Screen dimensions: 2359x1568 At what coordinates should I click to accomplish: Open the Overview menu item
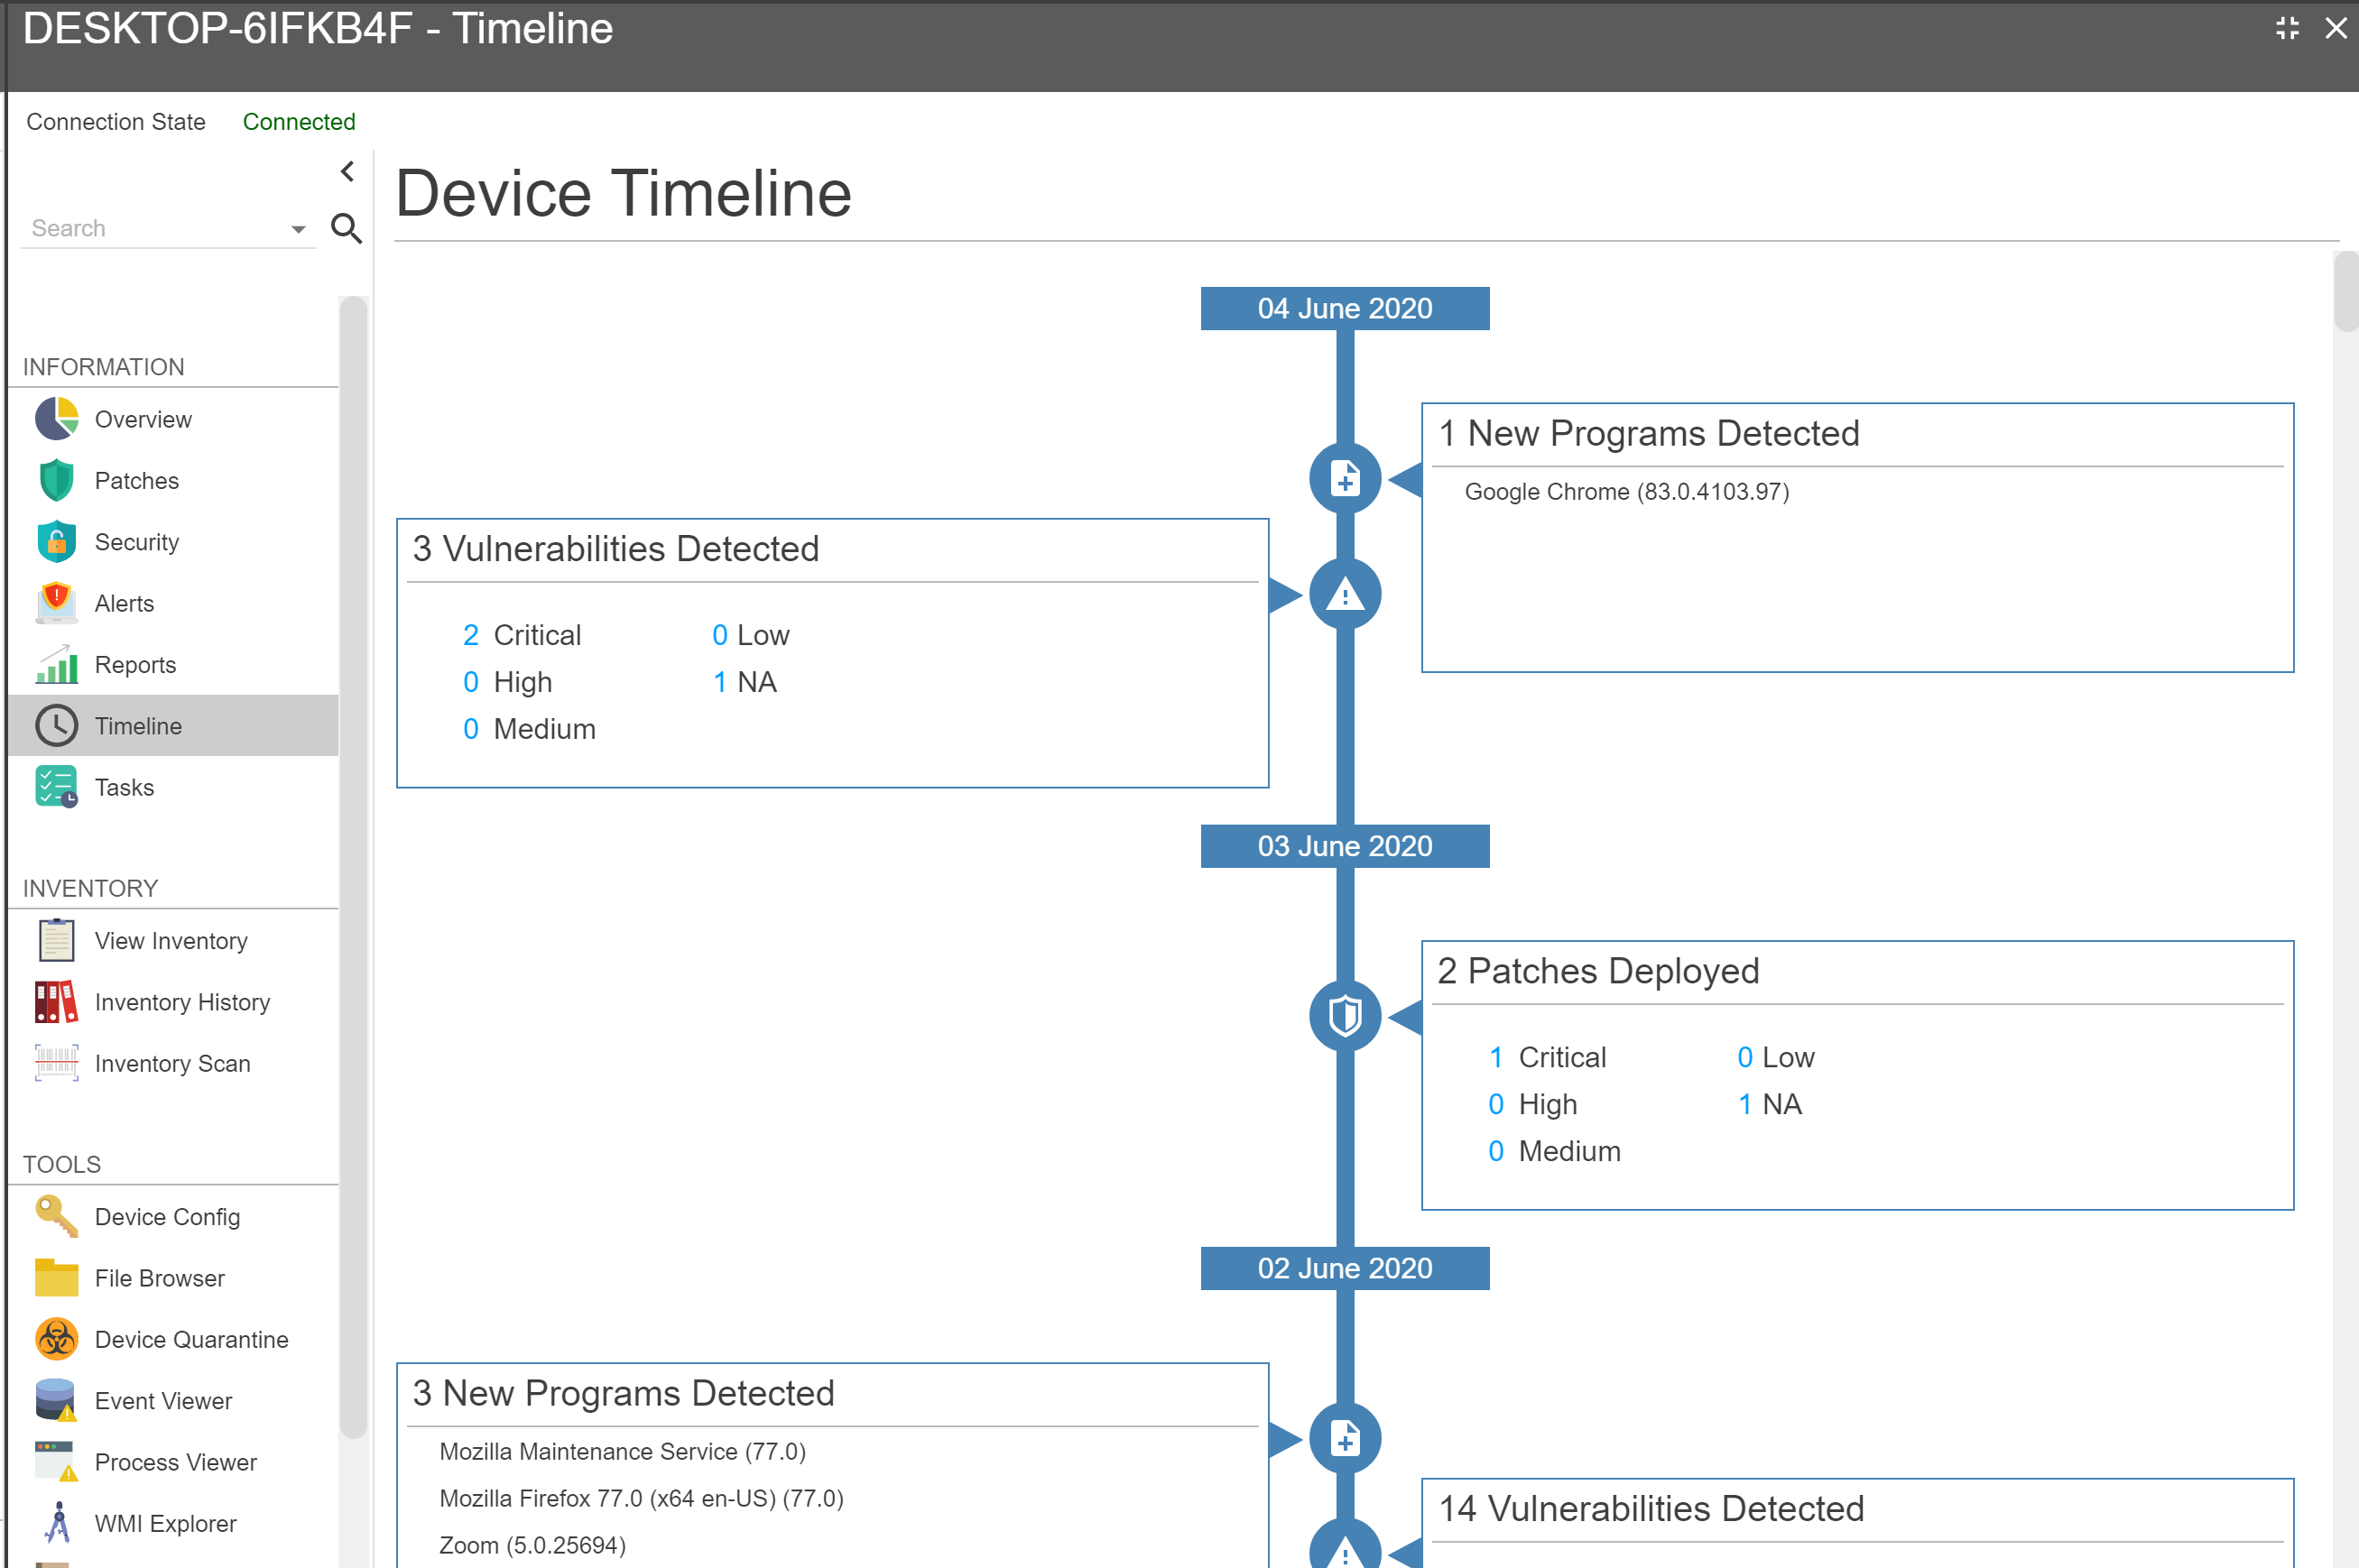(x=143, y=419)
